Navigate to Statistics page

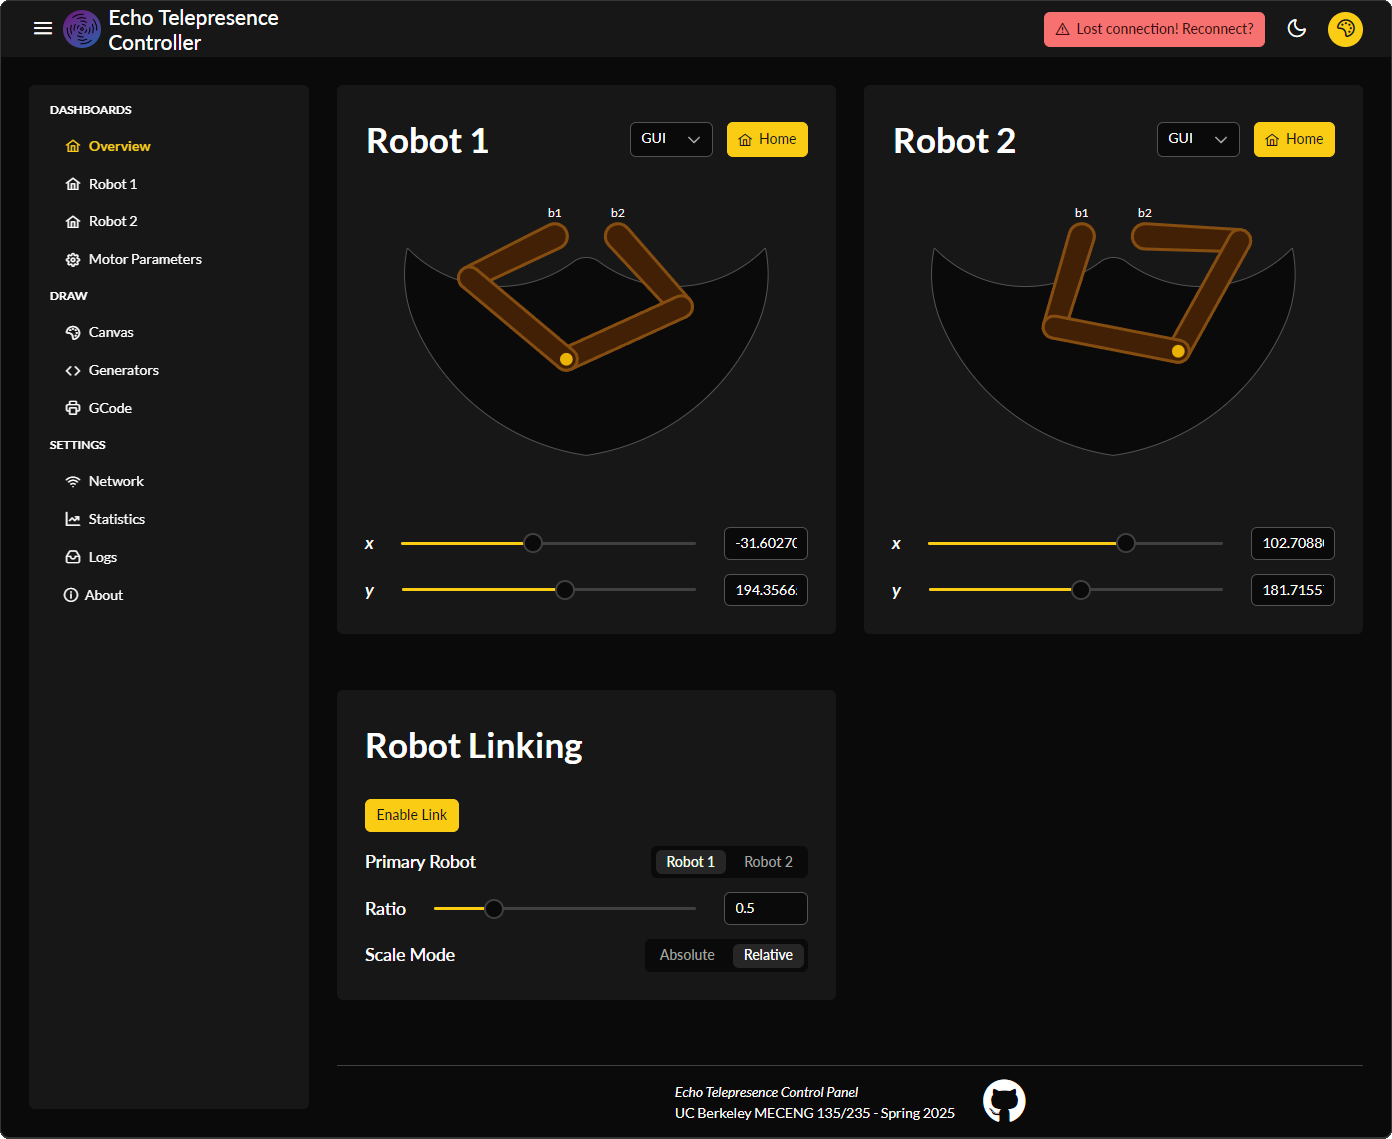pos(116,519)
